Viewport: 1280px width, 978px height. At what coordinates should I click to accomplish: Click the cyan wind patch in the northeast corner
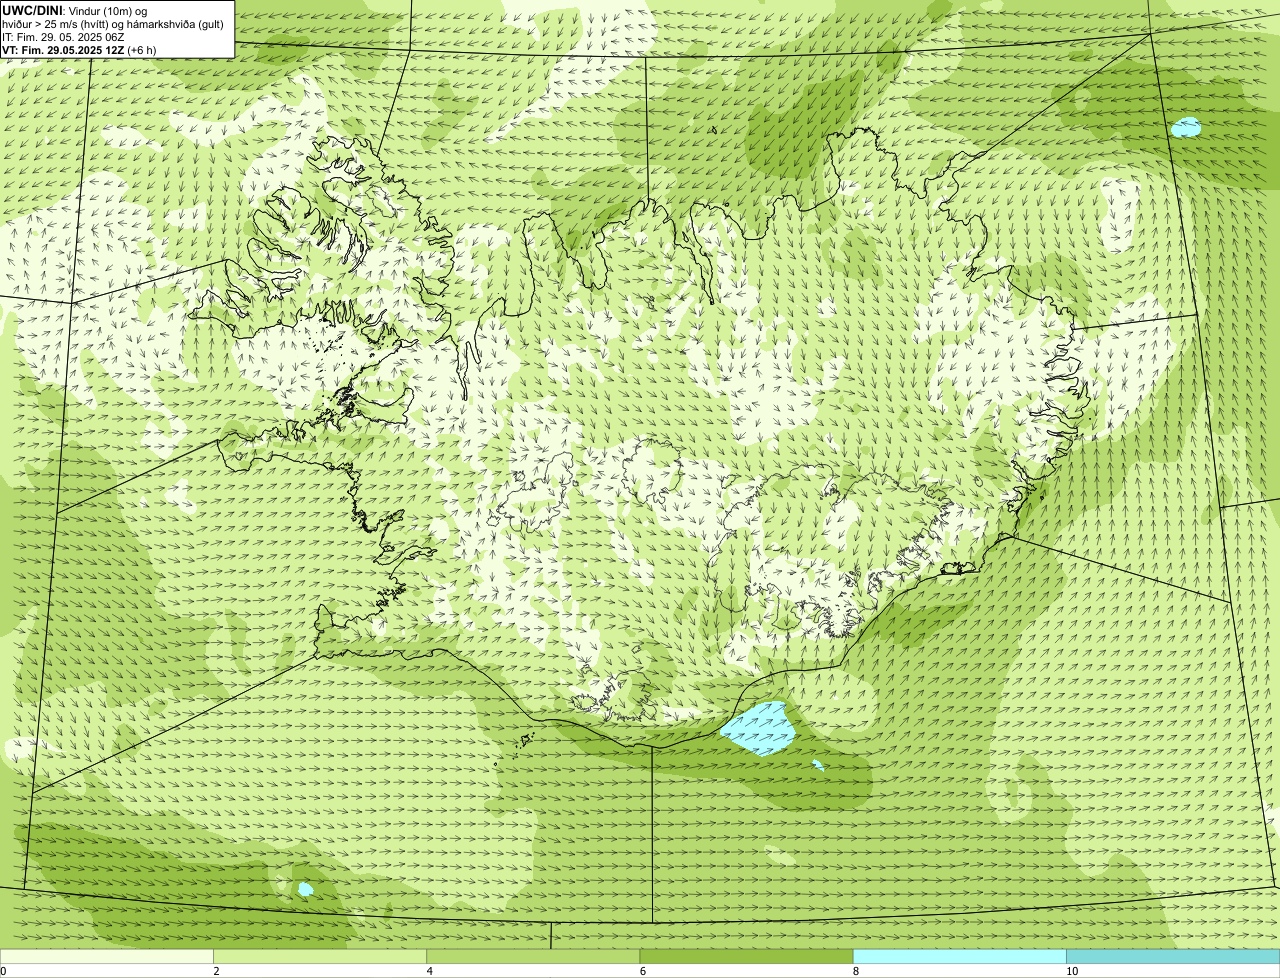point(1186,127)
